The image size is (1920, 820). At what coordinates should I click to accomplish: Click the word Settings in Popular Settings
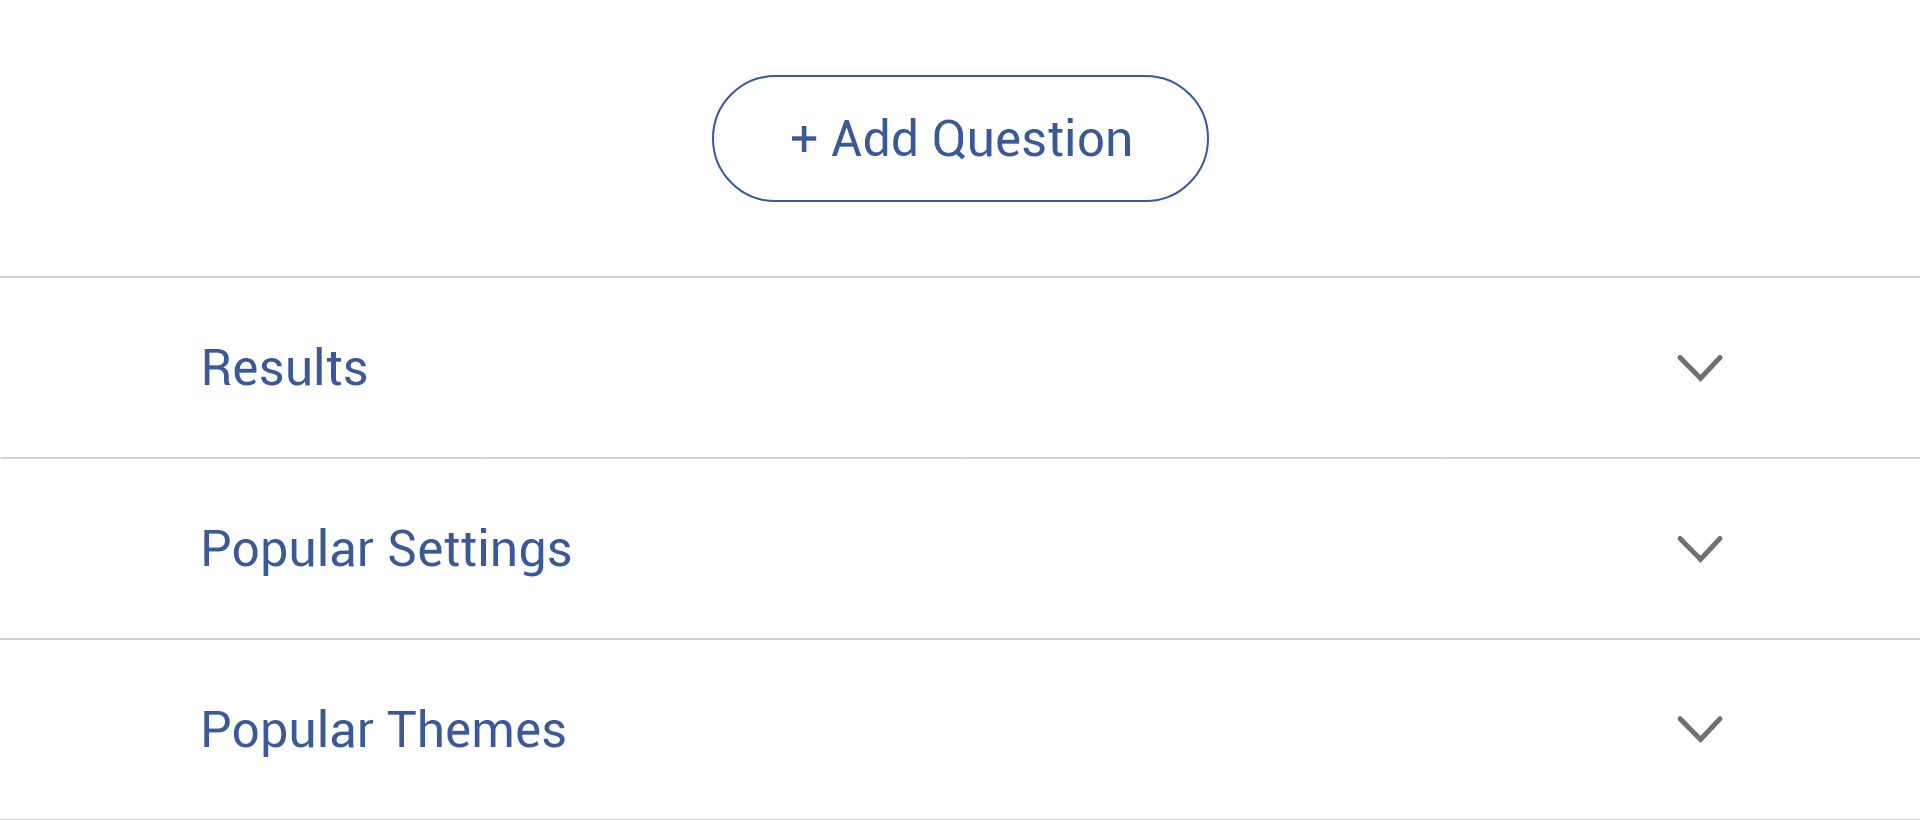(x=479, y=549)
